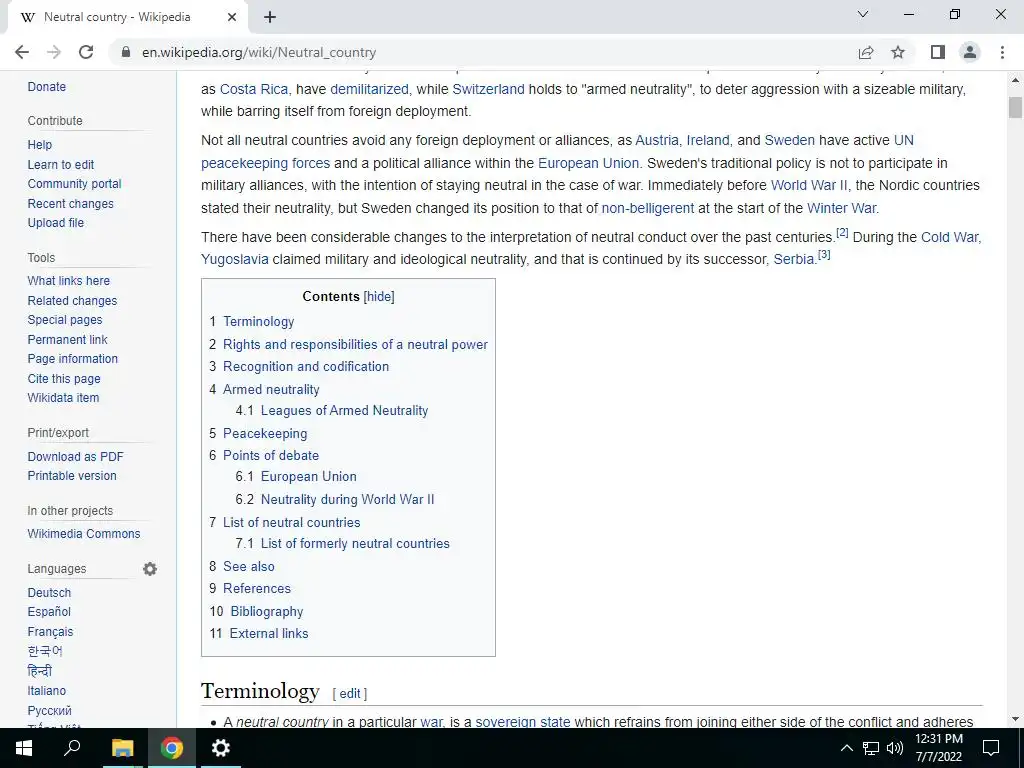Viewport: 1024px width, 768px height.
Task: Close the Neutral country tab
Action: pyautogui.click(x=232, y=18)
